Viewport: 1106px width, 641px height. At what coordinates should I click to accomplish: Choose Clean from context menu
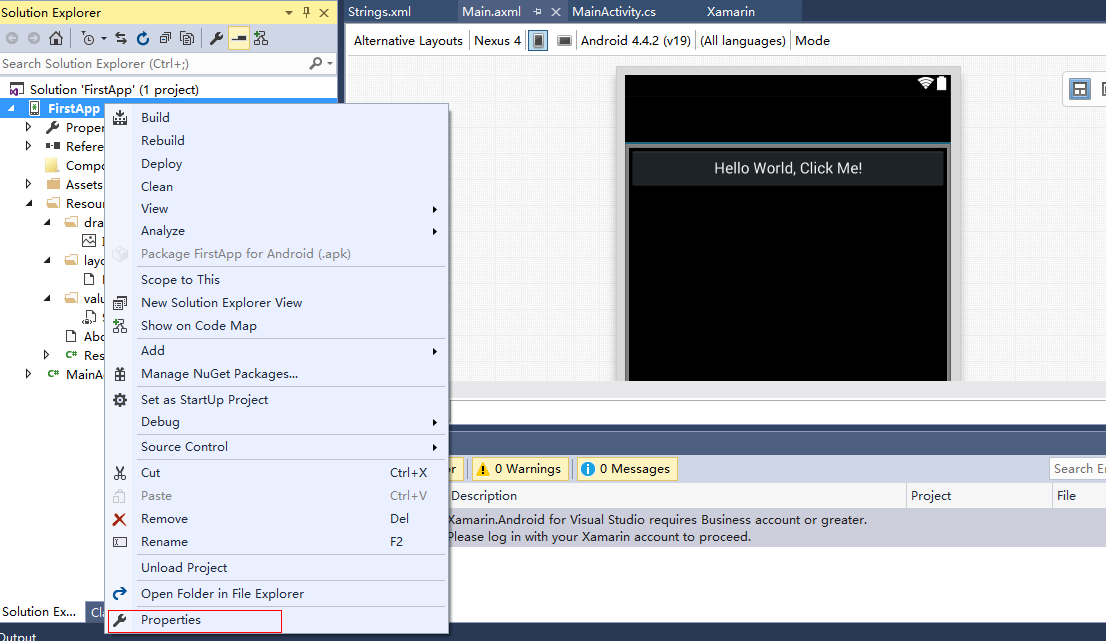click(276, 186)
